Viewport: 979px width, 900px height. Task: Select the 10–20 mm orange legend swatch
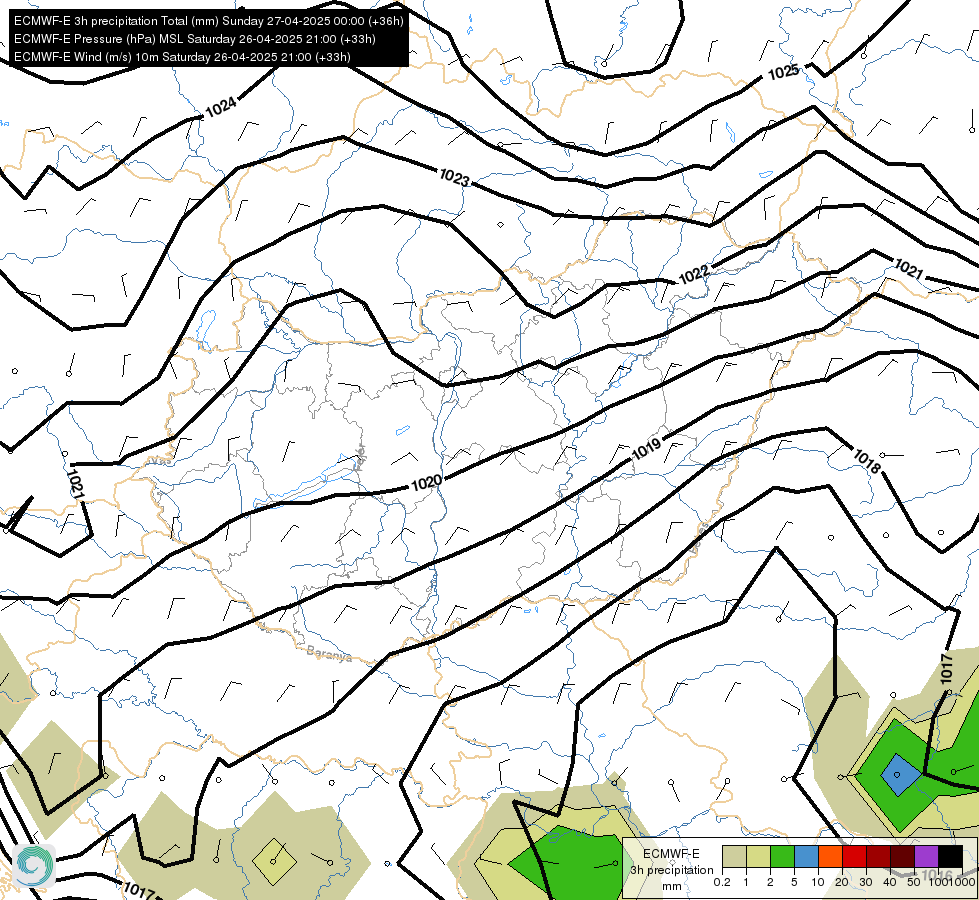pos(830,856)
